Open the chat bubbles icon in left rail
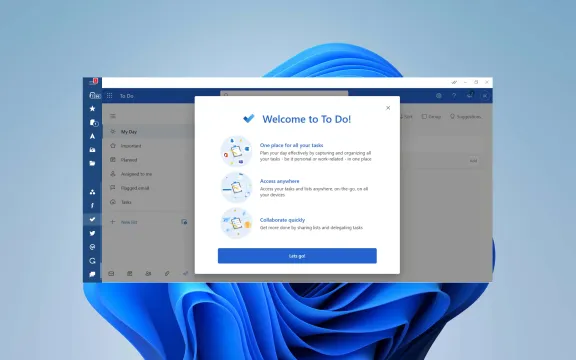 (92, 274)
